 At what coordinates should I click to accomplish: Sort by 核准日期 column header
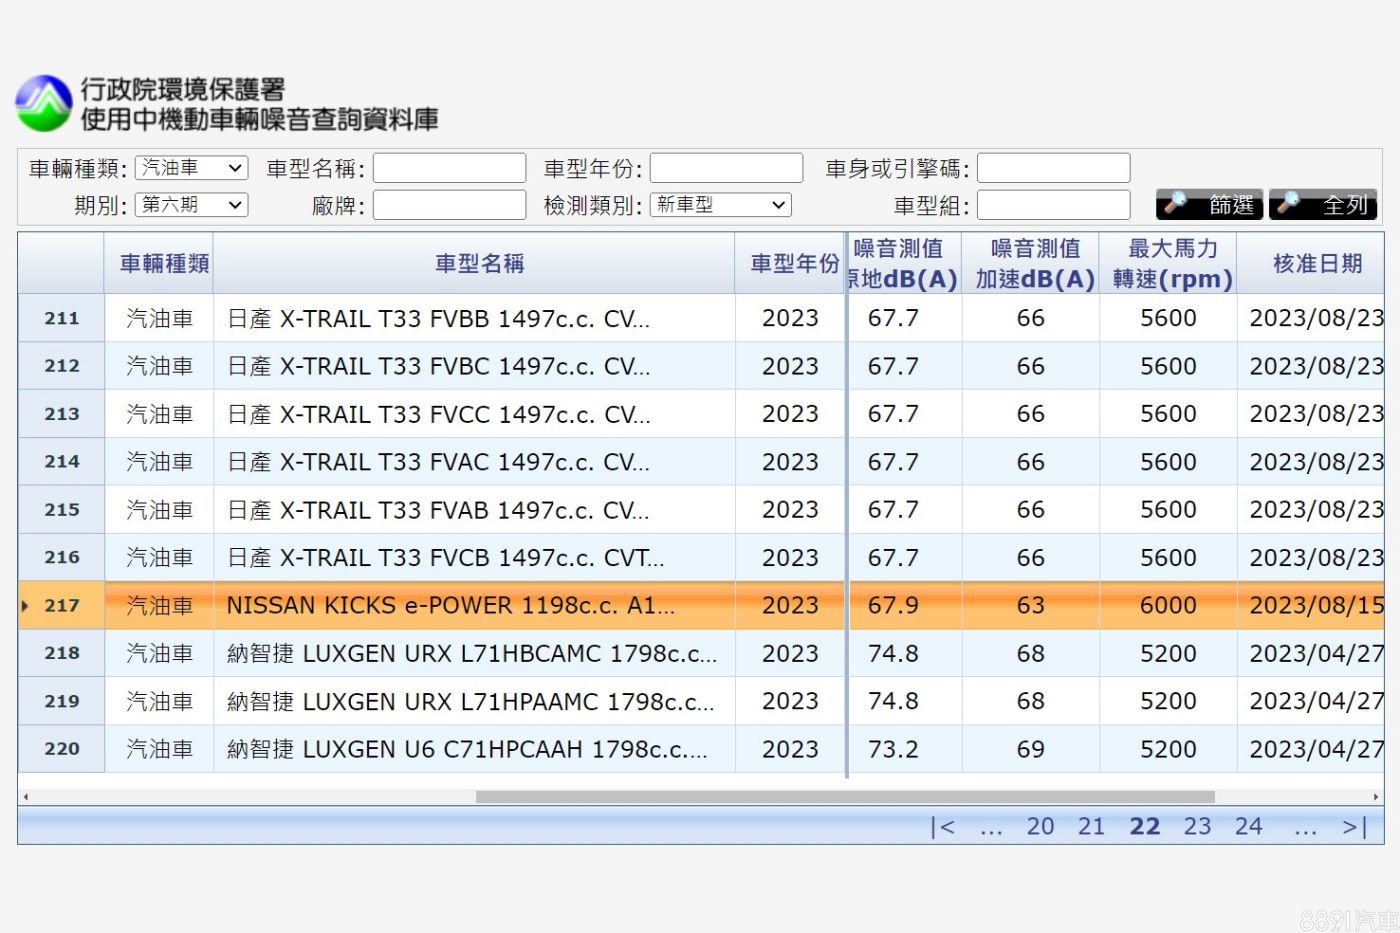(1316, 264)
